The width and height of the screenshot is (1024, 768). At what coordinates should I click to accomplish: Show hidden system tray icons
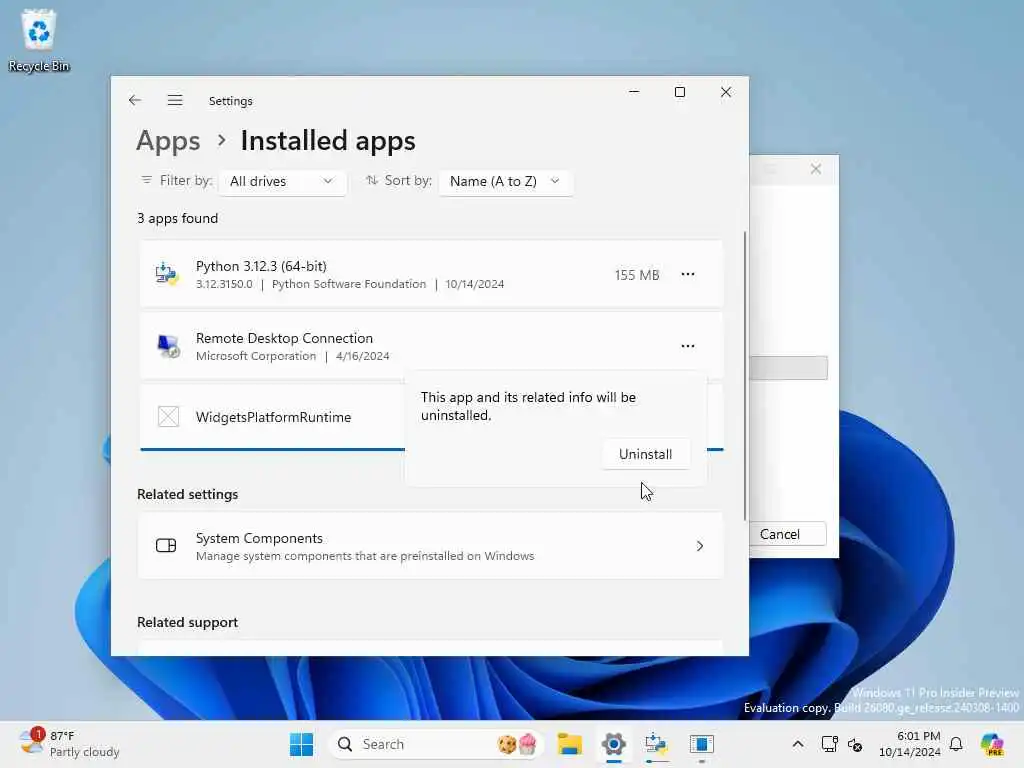(797, 744)
